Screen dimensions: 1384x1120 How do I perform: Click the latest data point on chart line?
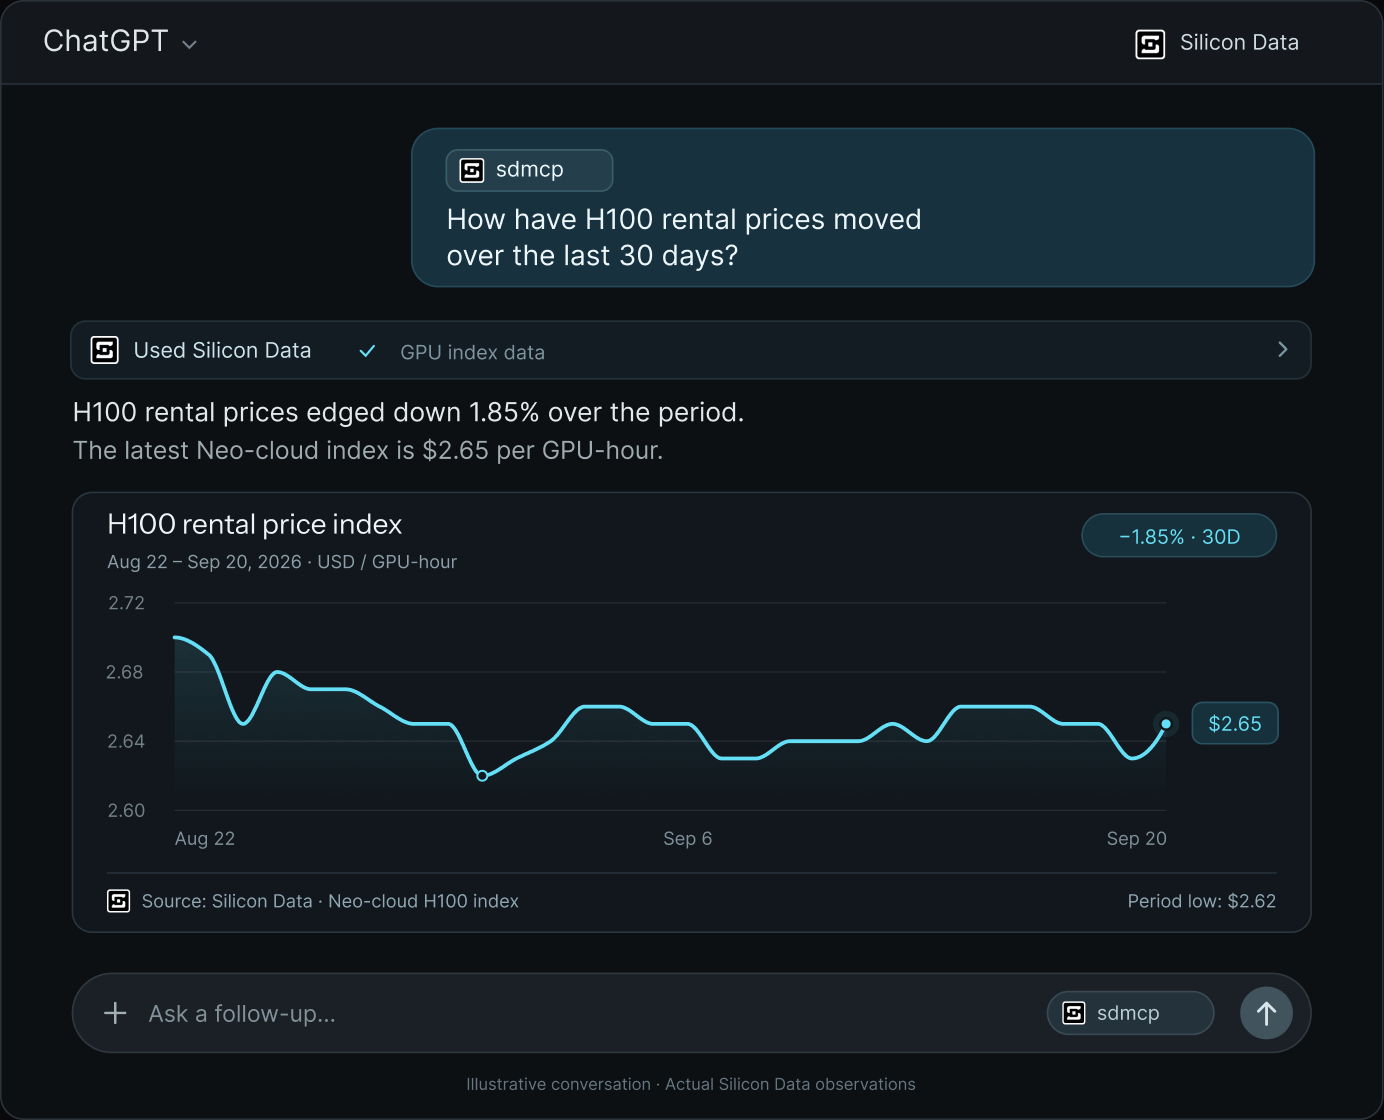(x=1166, y=723)
